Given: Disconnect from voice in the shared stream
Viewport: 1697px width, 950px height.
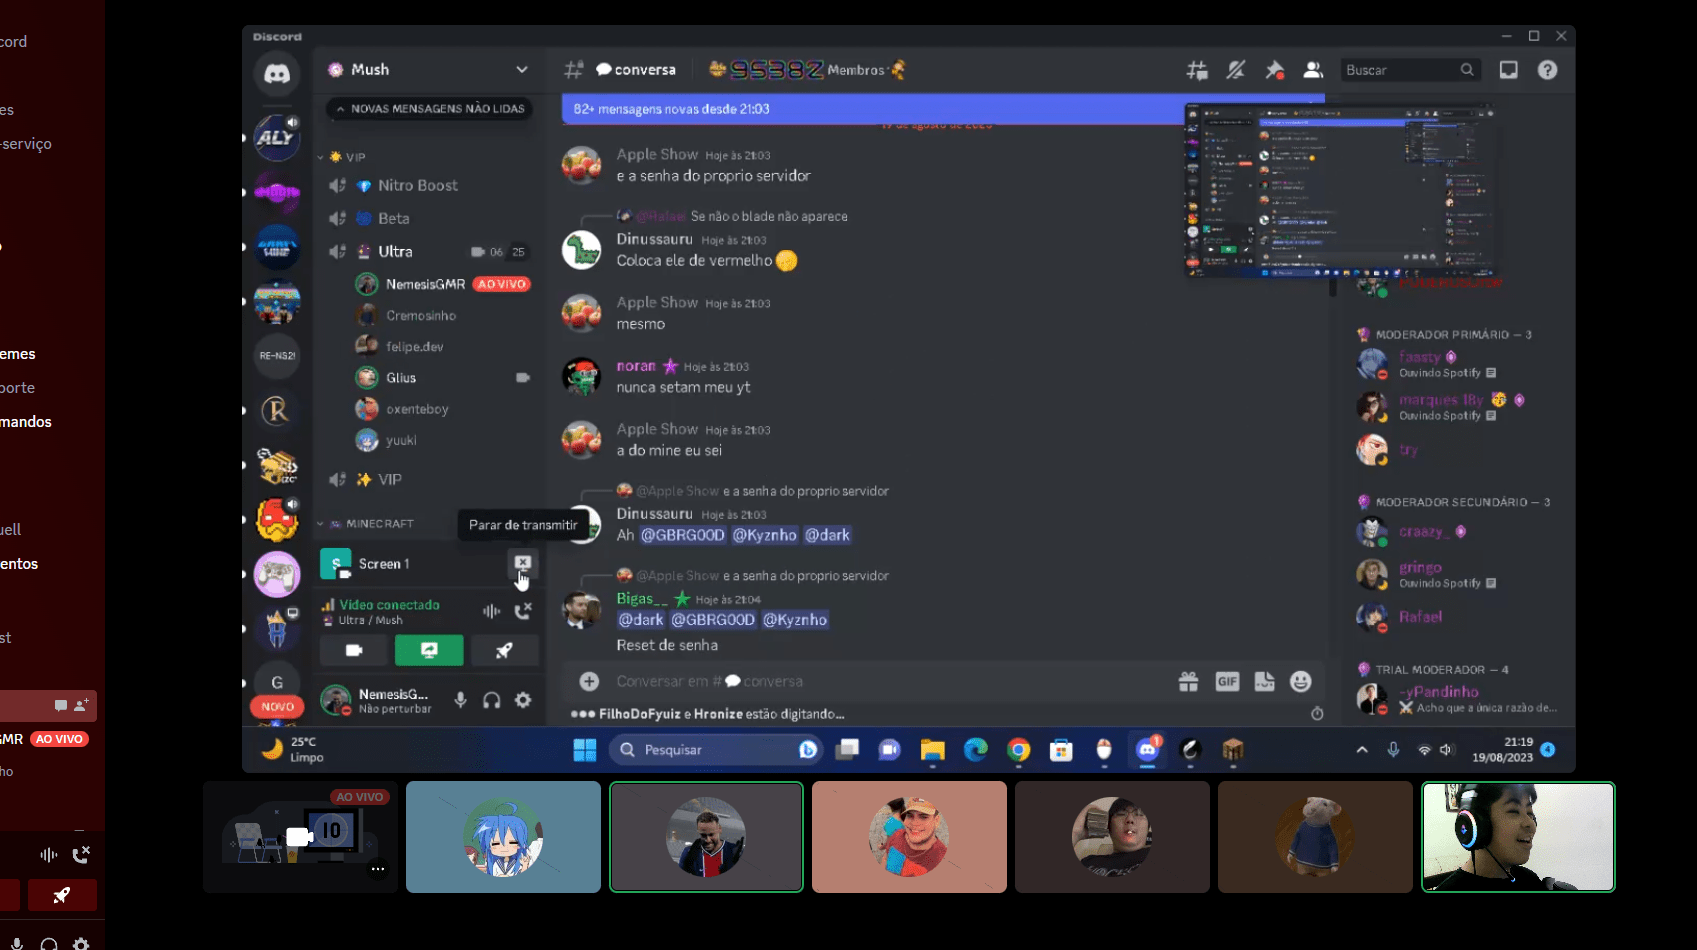Looking at the screenshot, I should click(x=523, y=611).
